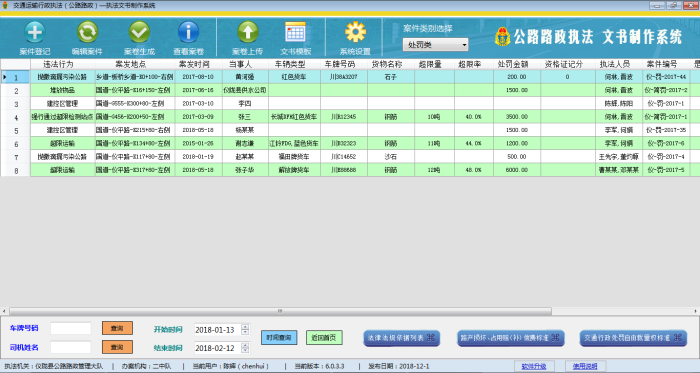Open 交通行政处罚自由裁量权标准 button

(633, 338)
